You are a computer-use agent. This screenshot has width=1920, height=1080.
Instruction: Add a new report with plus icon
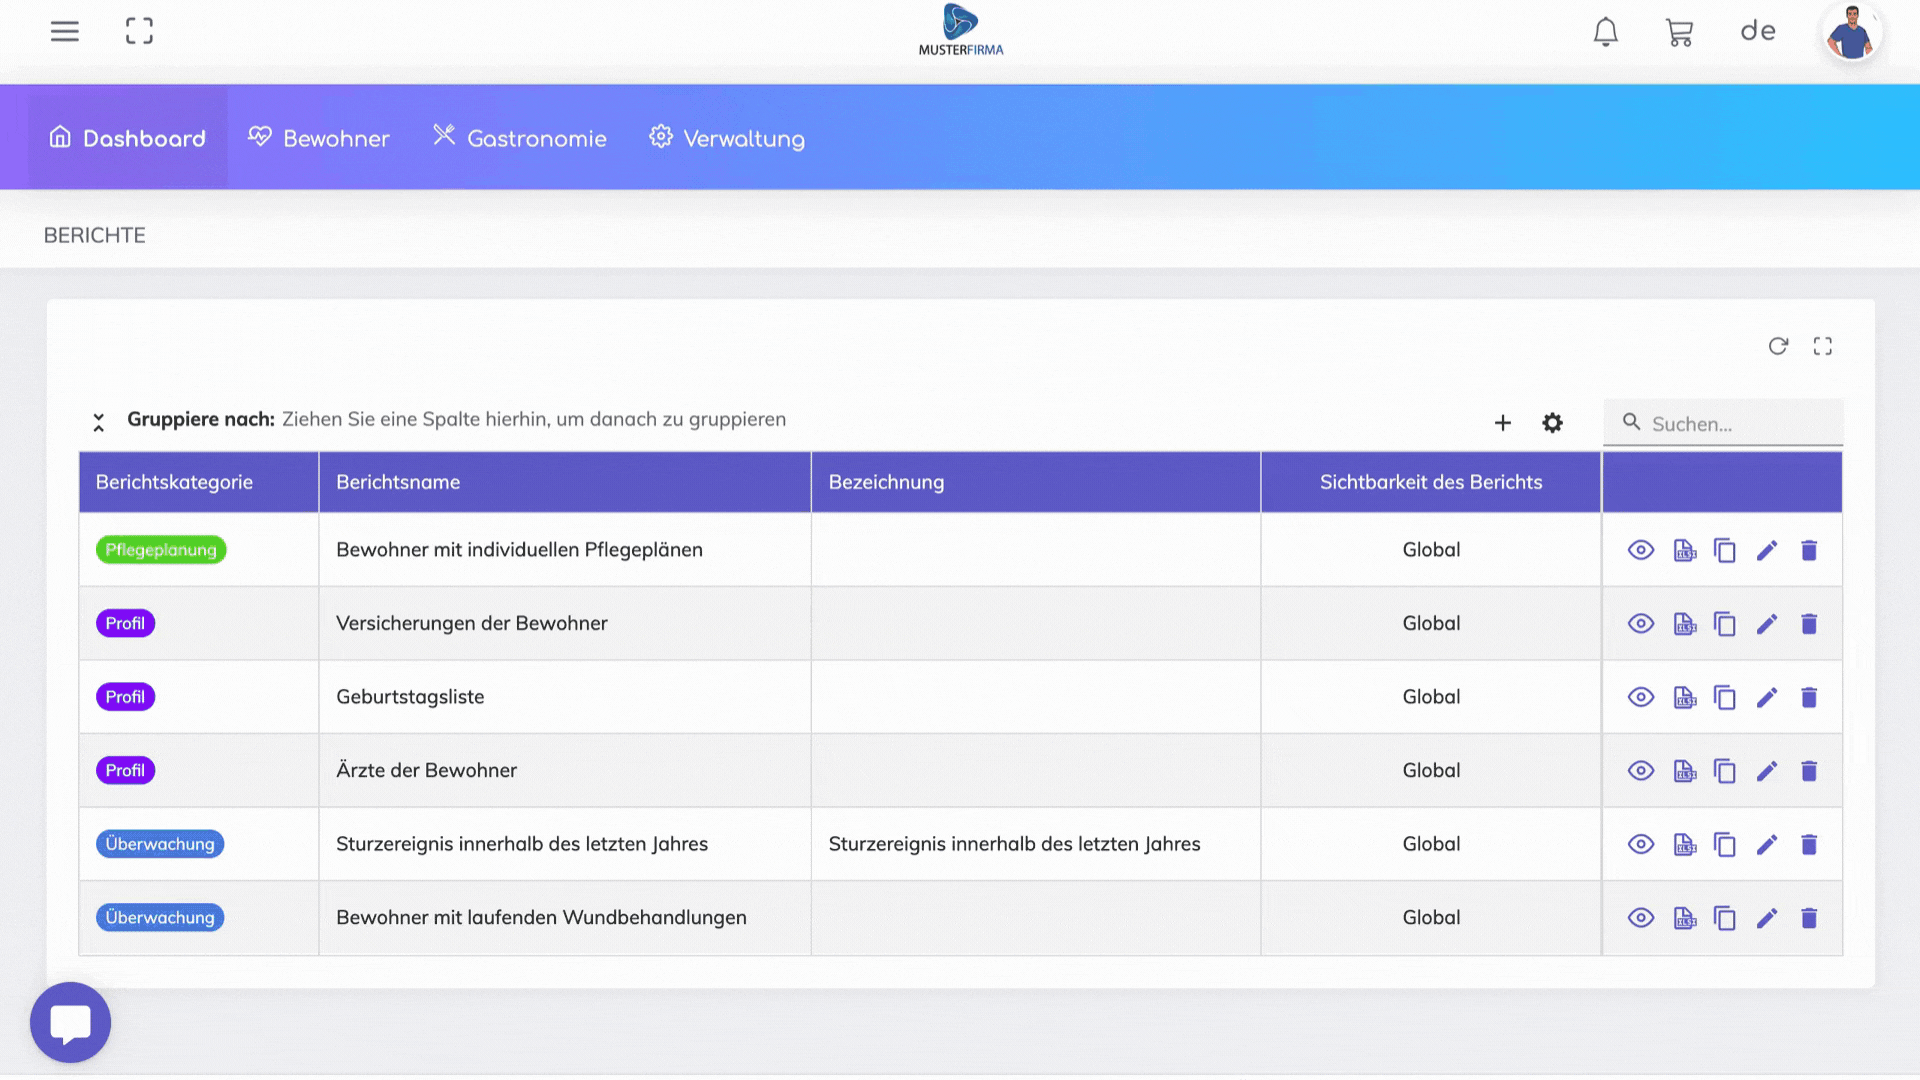coord(1502,423)
